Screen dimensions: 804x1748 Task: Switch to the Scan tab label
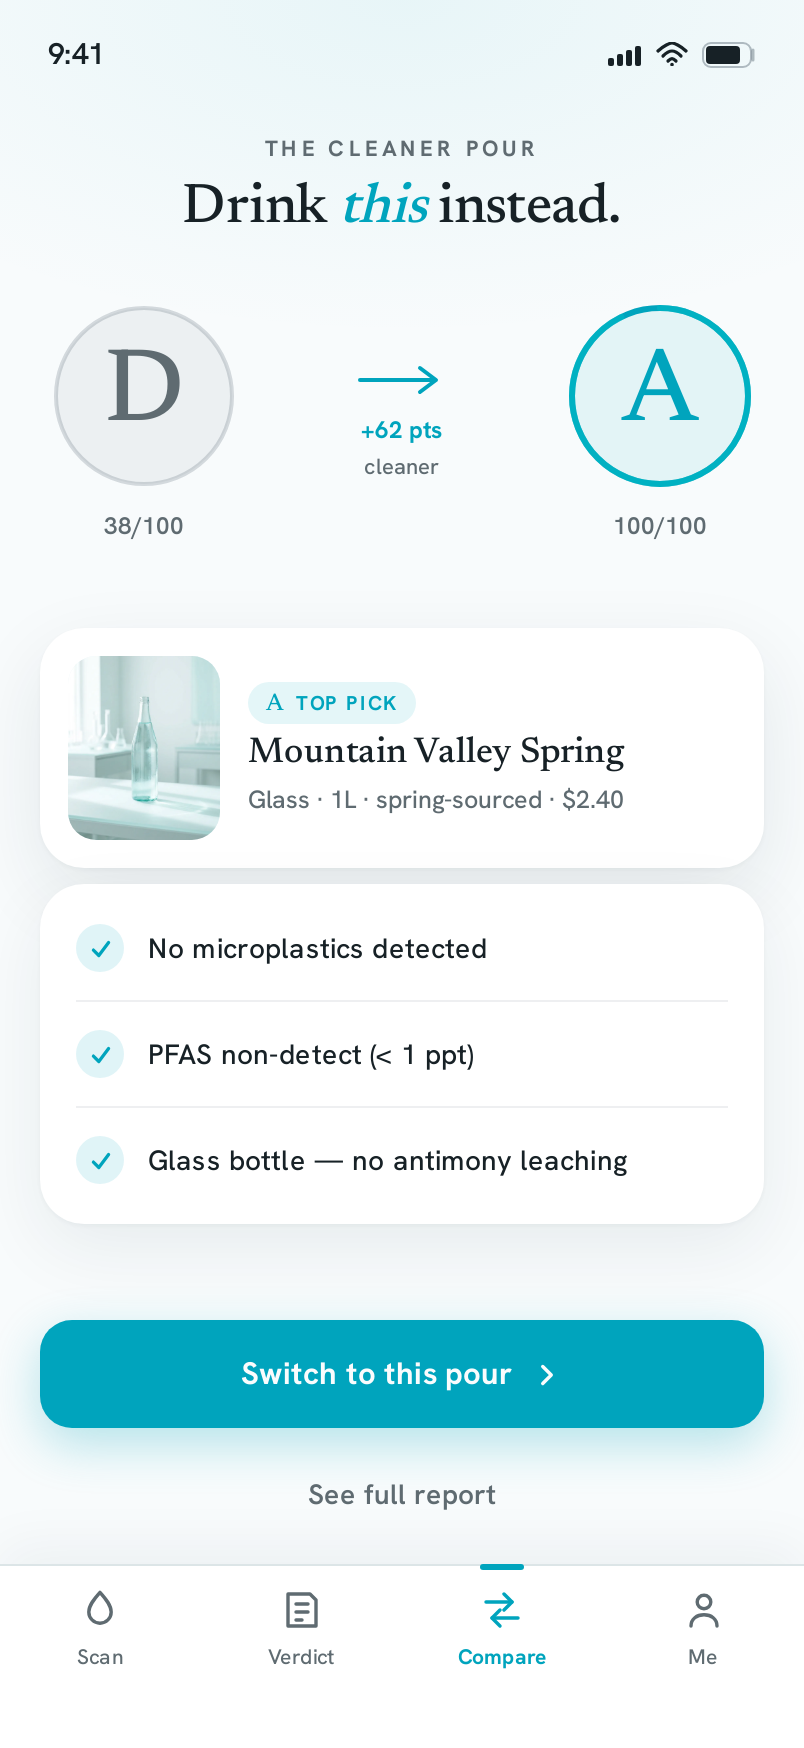coord(100,1657)
